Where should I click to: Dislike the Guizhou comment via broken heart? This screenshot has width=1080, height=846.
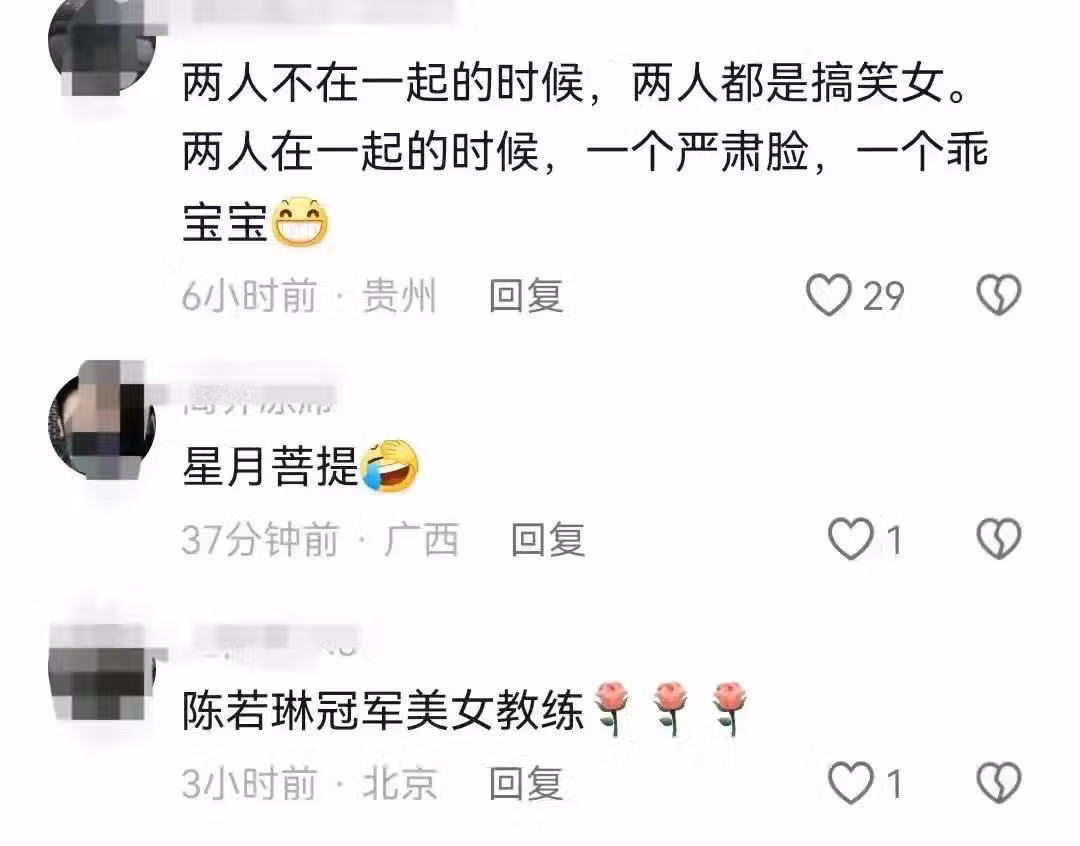[999, 296]
